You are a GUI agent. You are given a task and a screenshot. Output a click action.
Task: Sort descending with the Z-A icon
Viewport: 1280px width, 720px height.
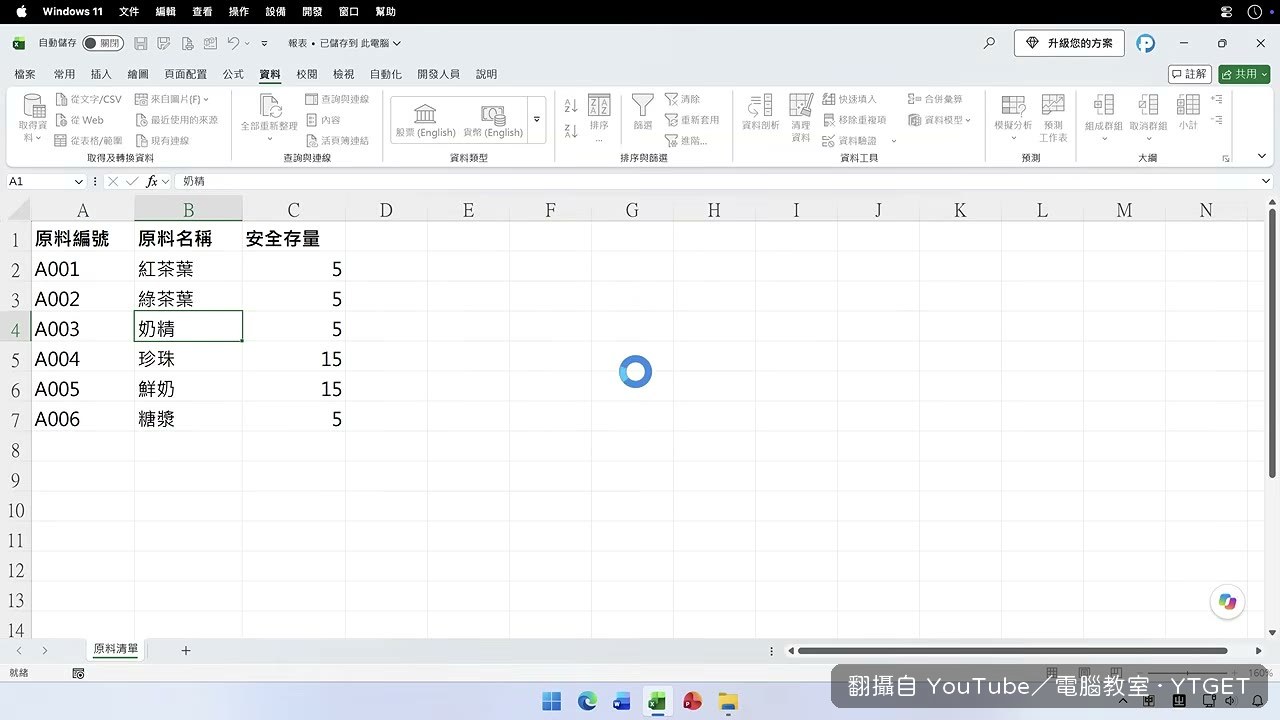(x=571, y=131)
